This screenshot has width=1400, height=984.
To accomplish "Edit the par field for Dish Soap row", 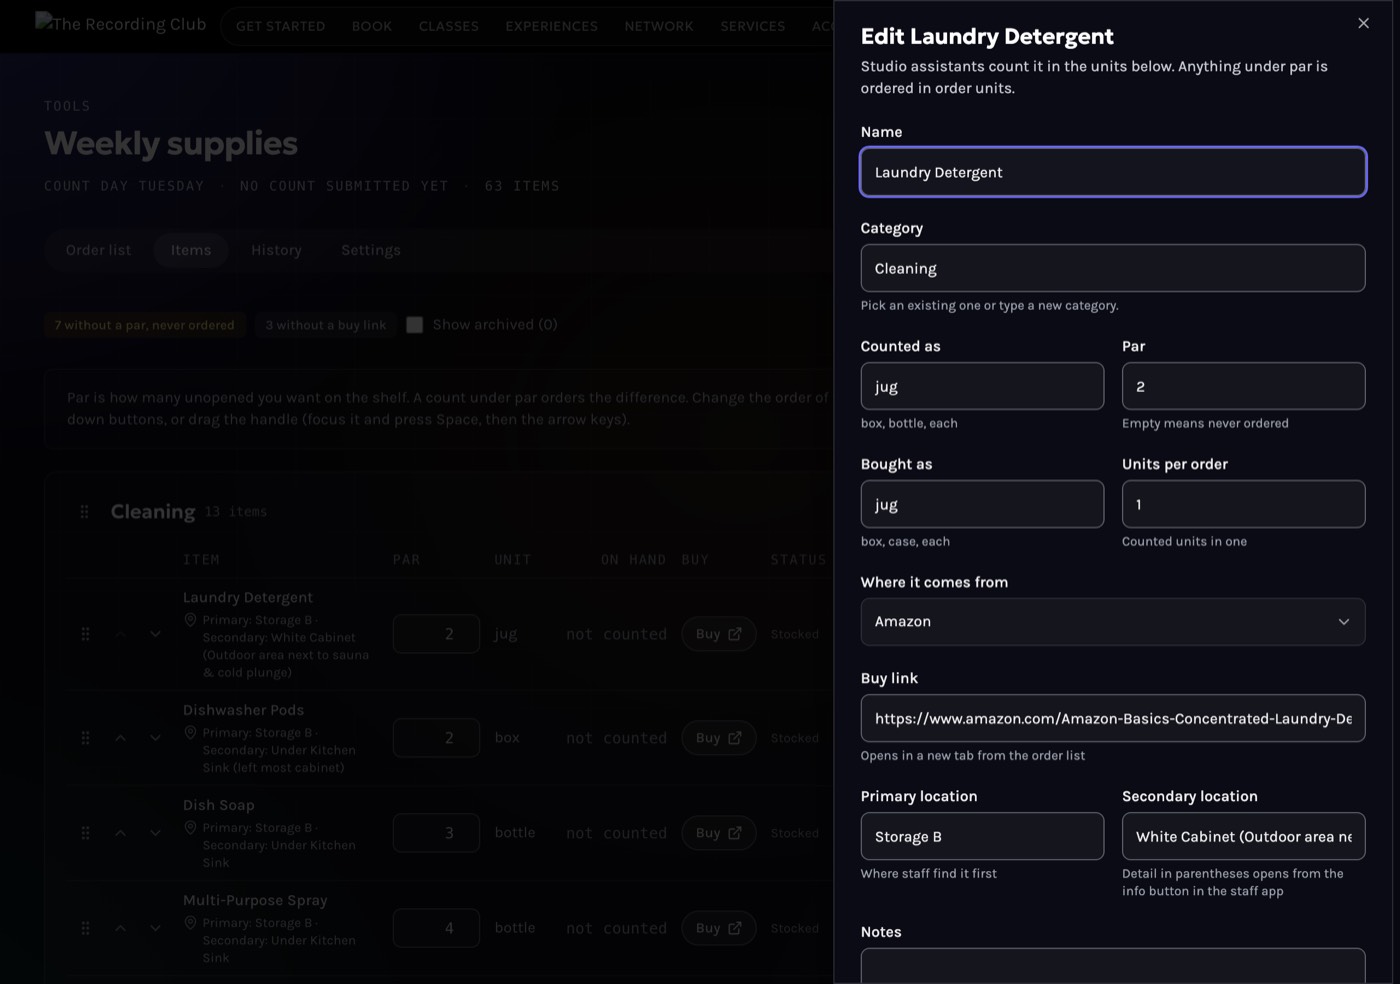I will pyautogui.click(x=436, y=833).
